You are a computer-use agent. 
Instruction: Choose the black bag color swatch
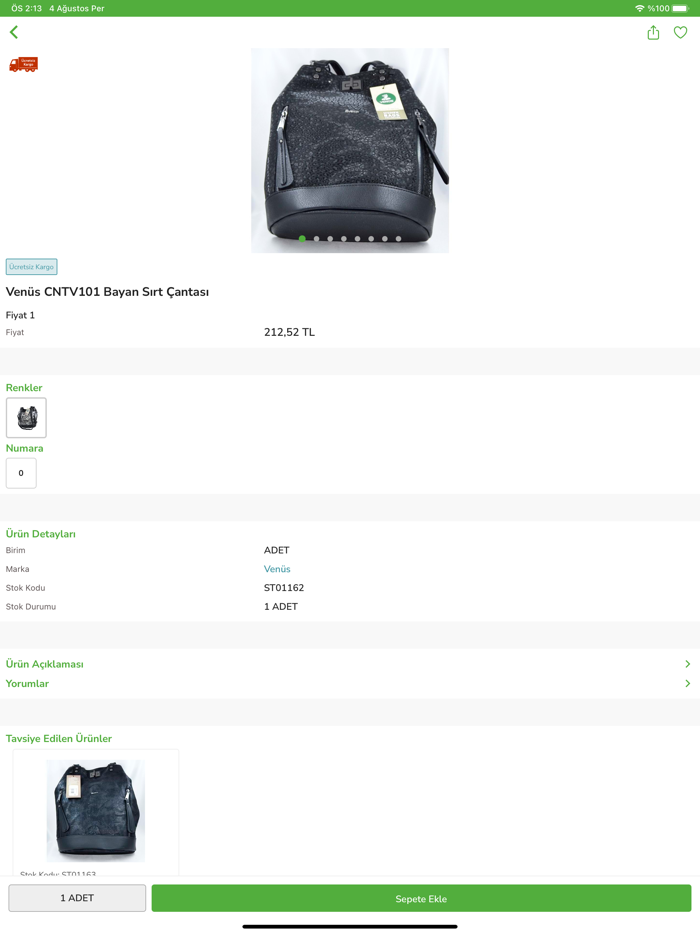[26, 418]
